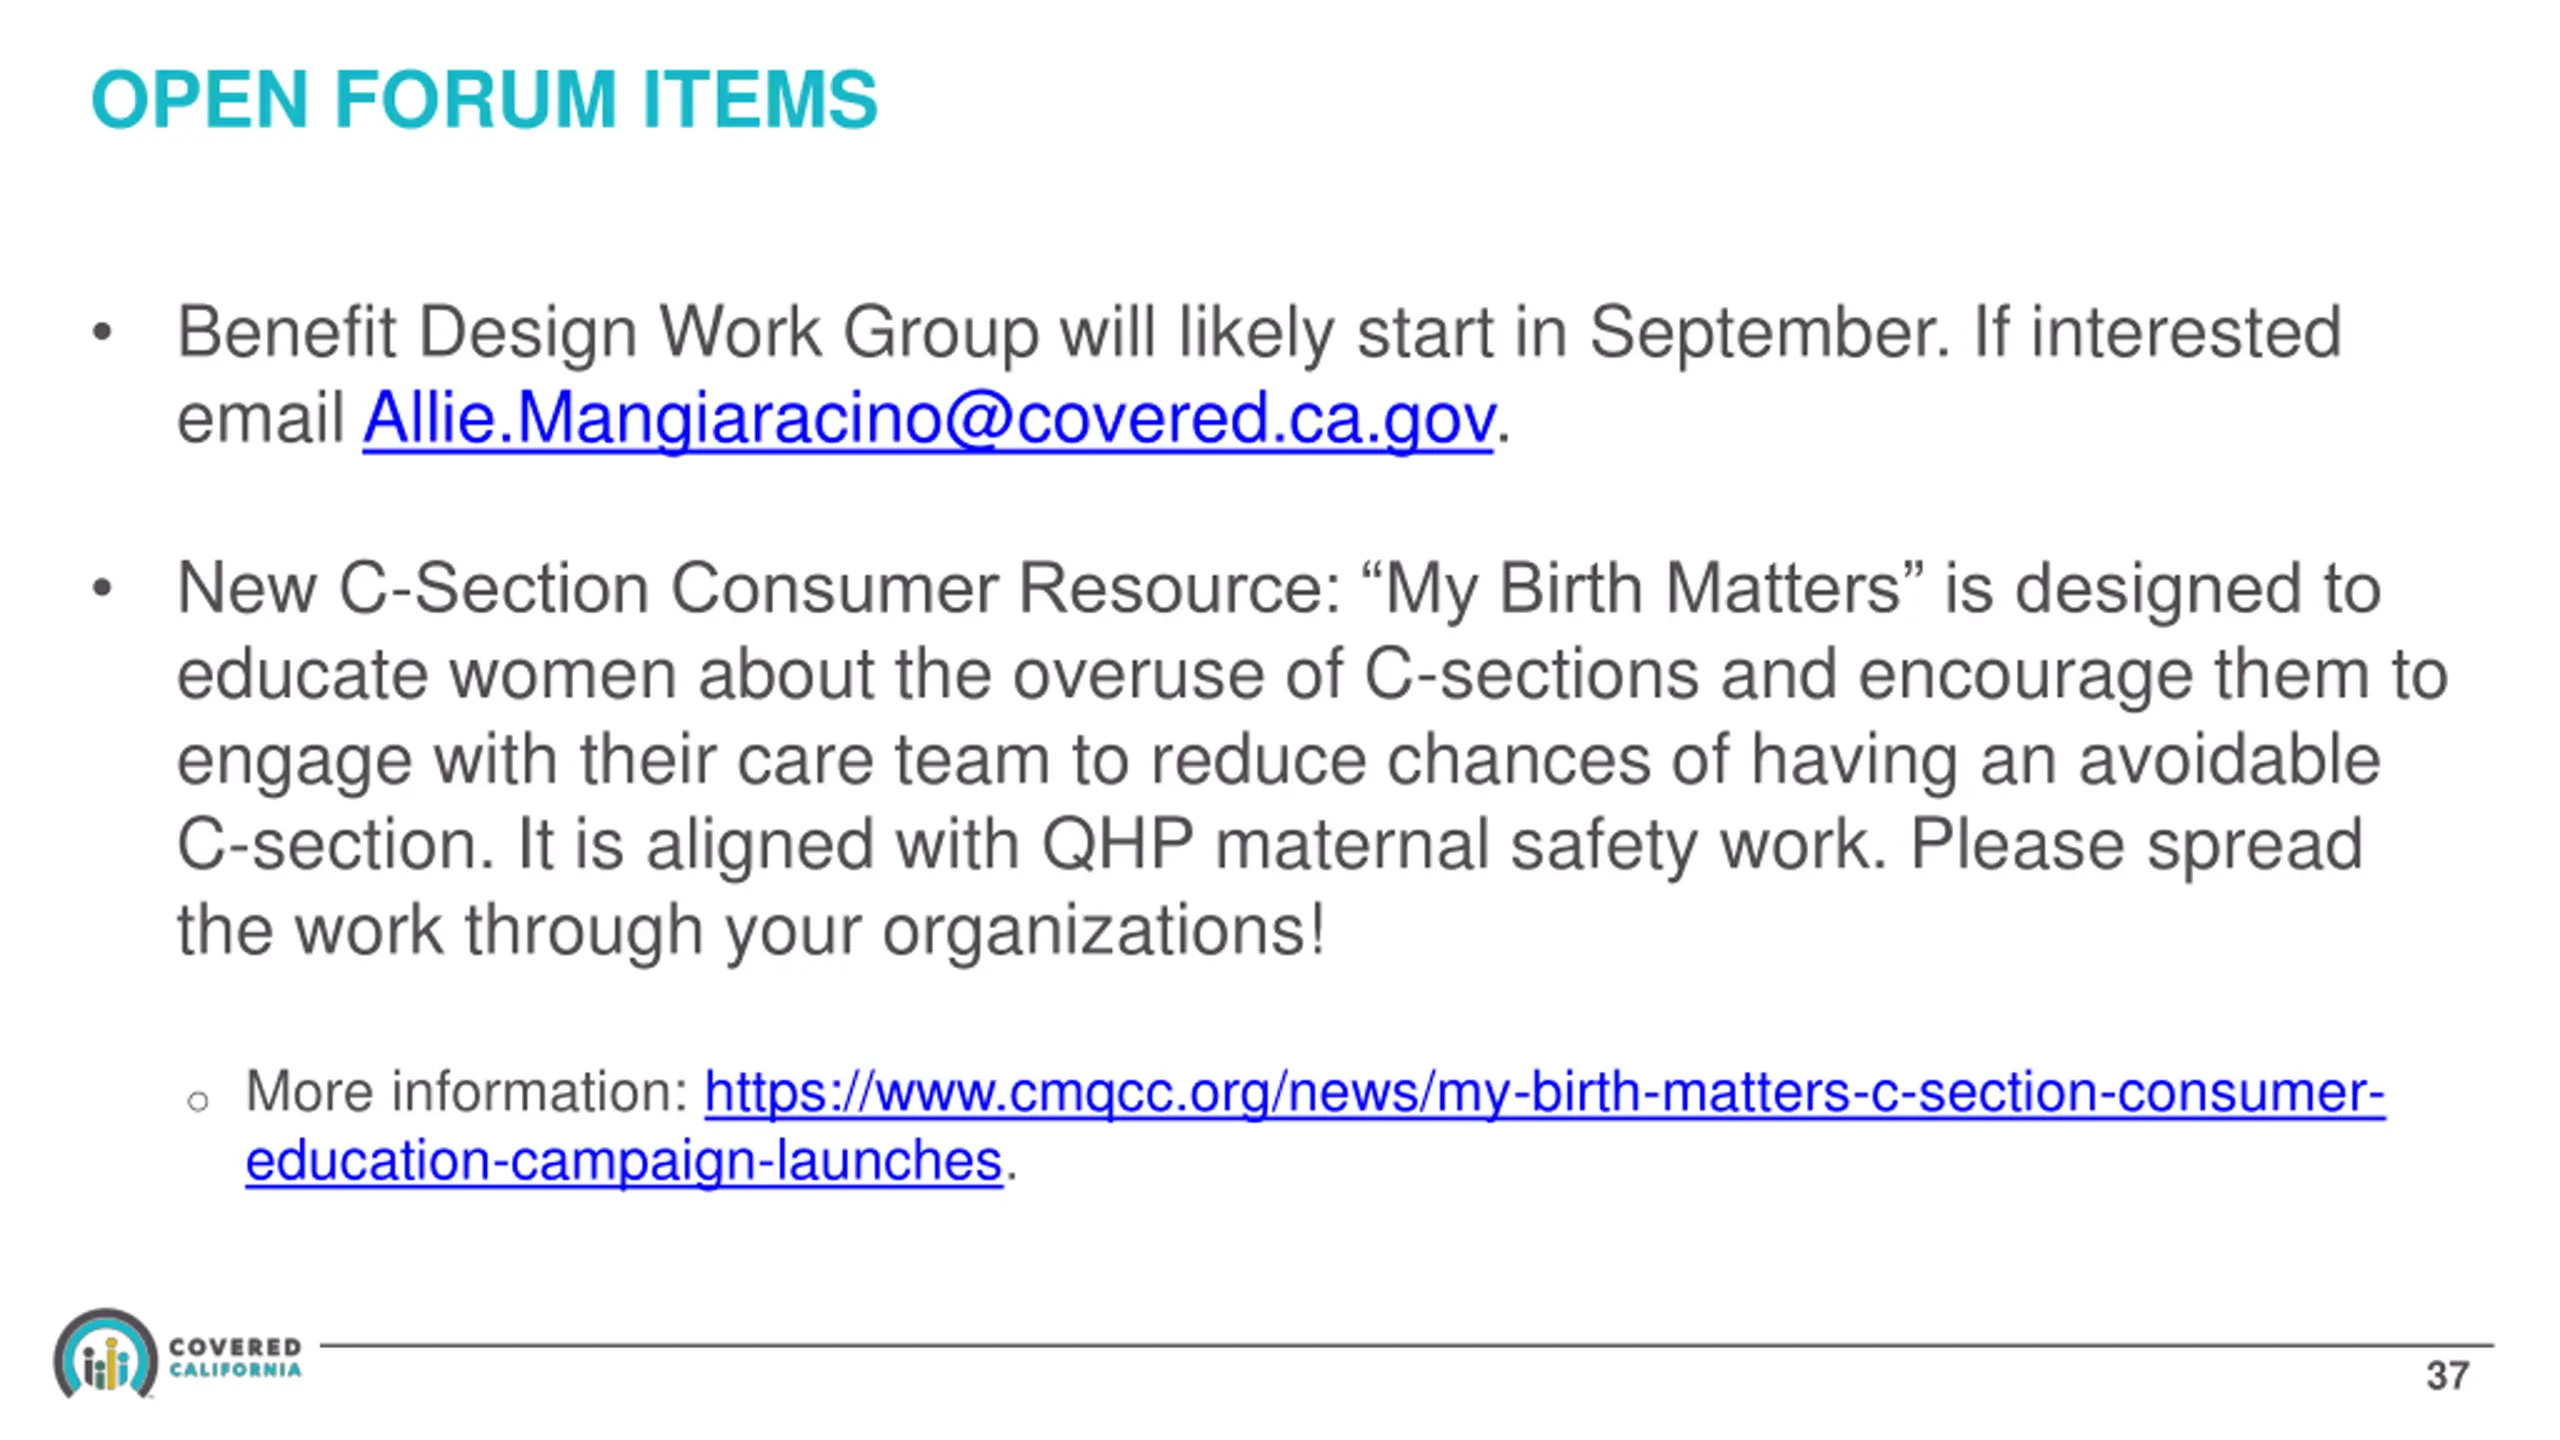Click the COVERED CALIFORNIA wordmark text
Viewport: 2560px width, 1440px height.
[235, 1358]
